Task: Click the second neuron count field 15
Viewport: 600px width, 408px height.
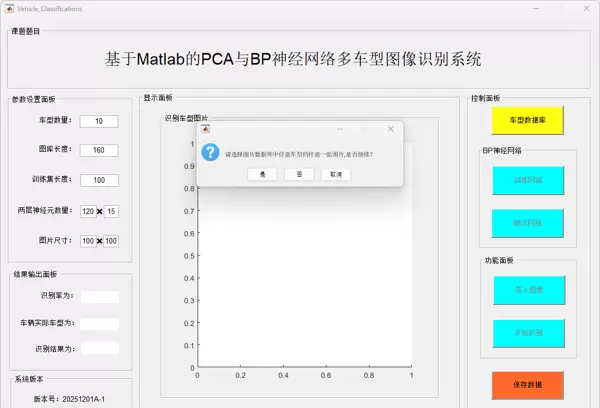Action: [112, 211]
